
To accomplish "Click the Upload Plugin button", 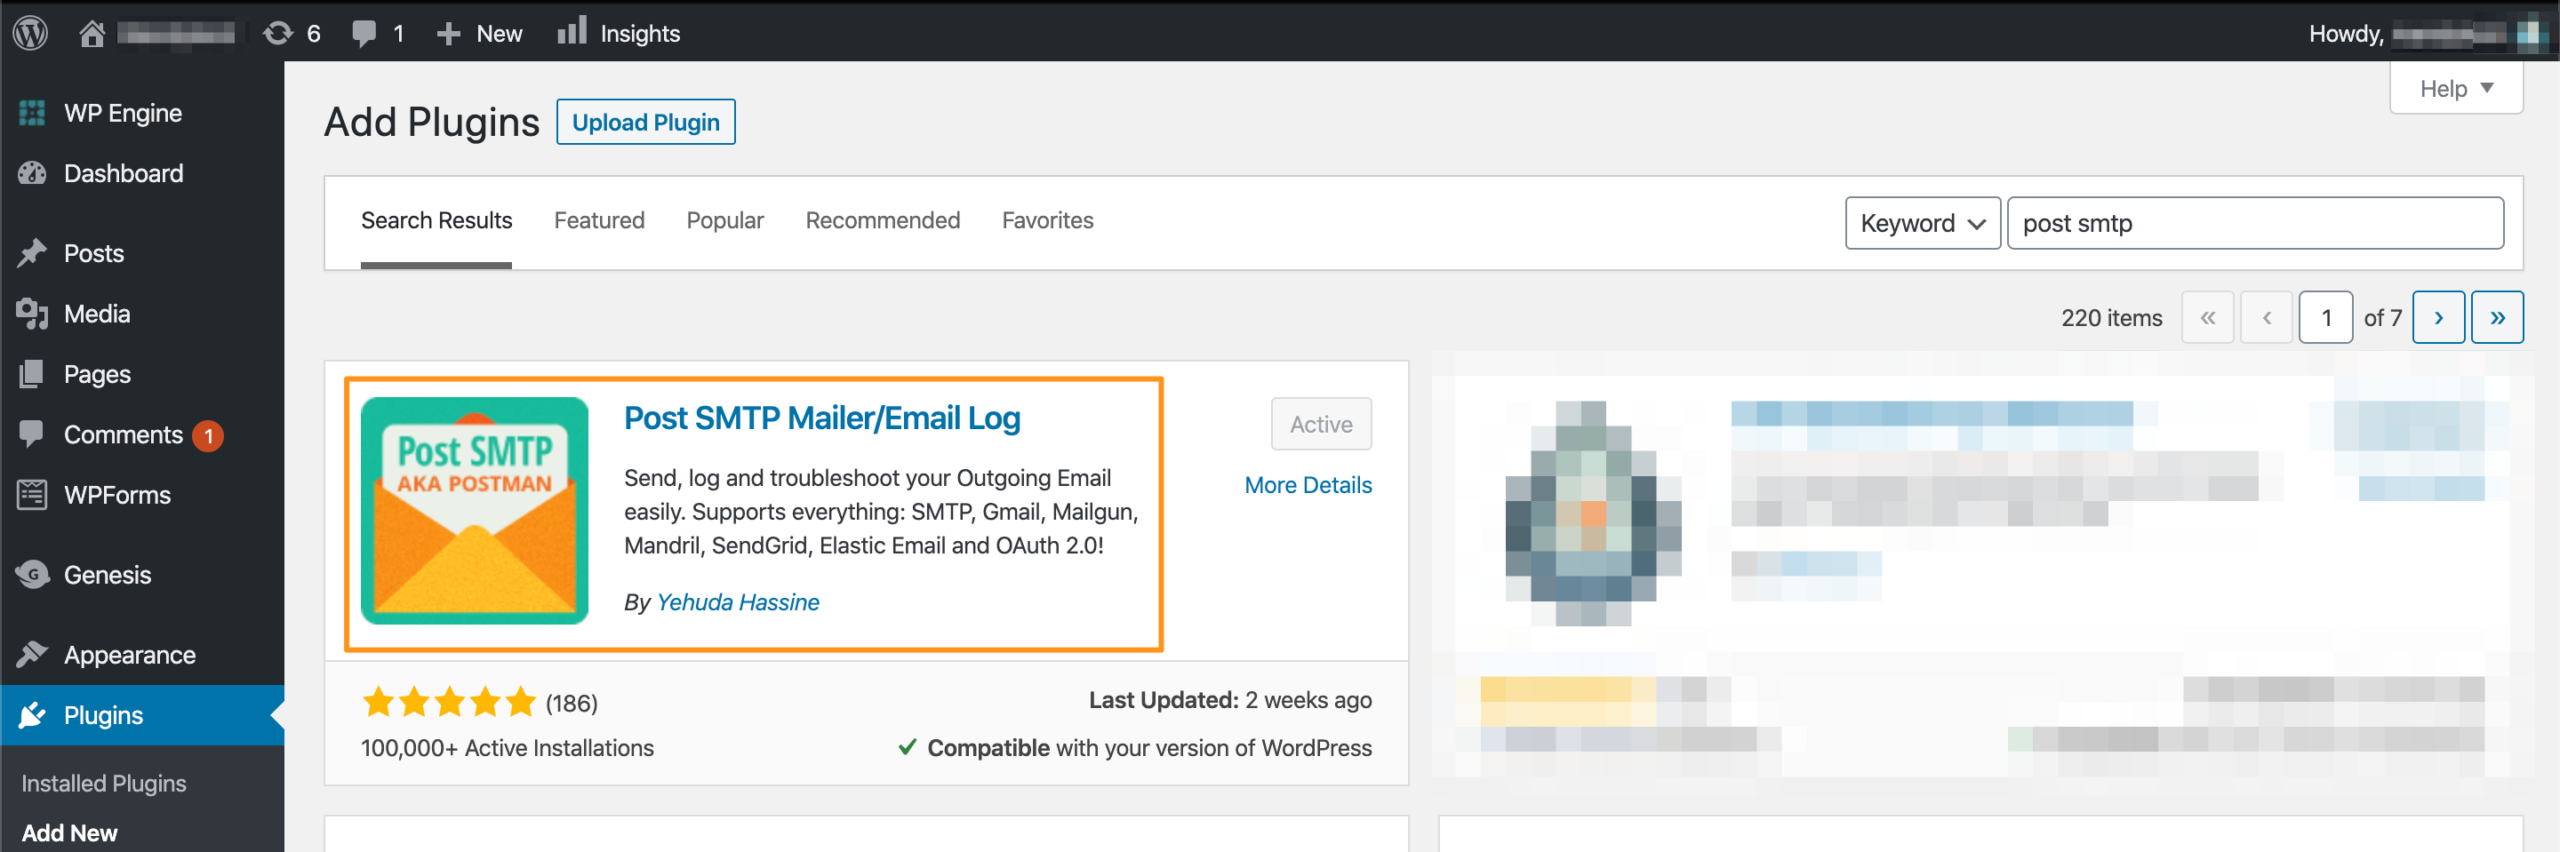I will pos(645,122).
